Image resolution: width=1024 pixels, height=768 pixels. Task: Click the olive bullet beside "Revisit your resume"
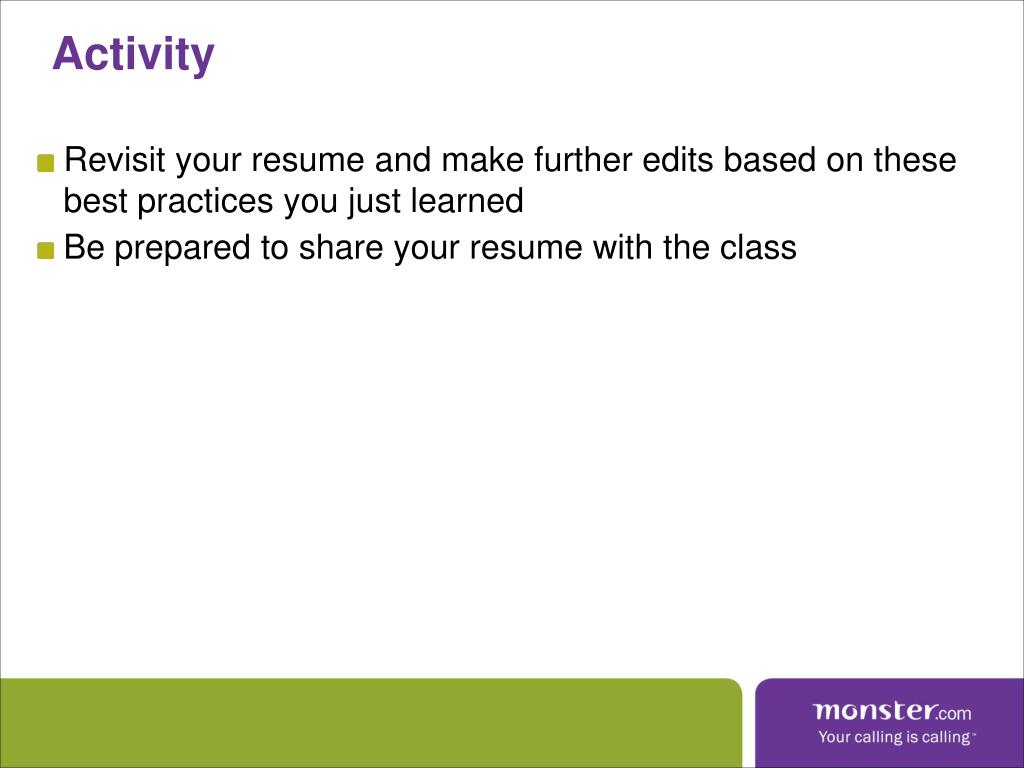(46, 163)
